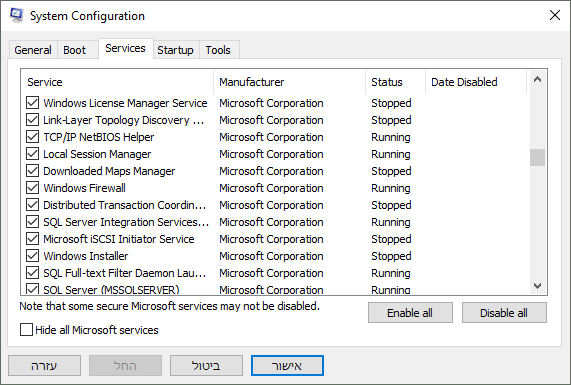Uncheck Distributed Transaction Coordinator checkbox

tap(32, 205)
